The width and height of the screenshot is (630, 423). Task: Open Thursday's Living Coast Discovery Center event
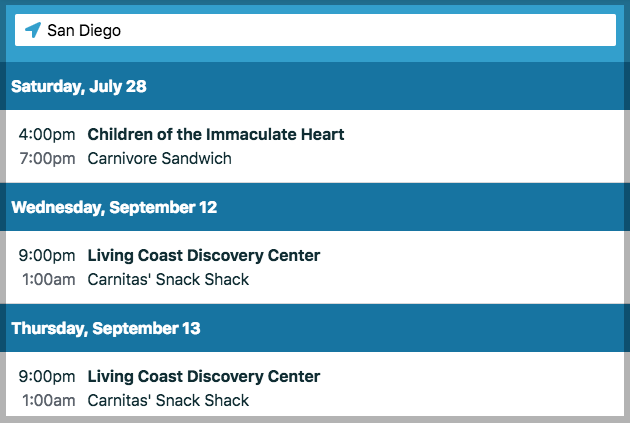(204, 376)
